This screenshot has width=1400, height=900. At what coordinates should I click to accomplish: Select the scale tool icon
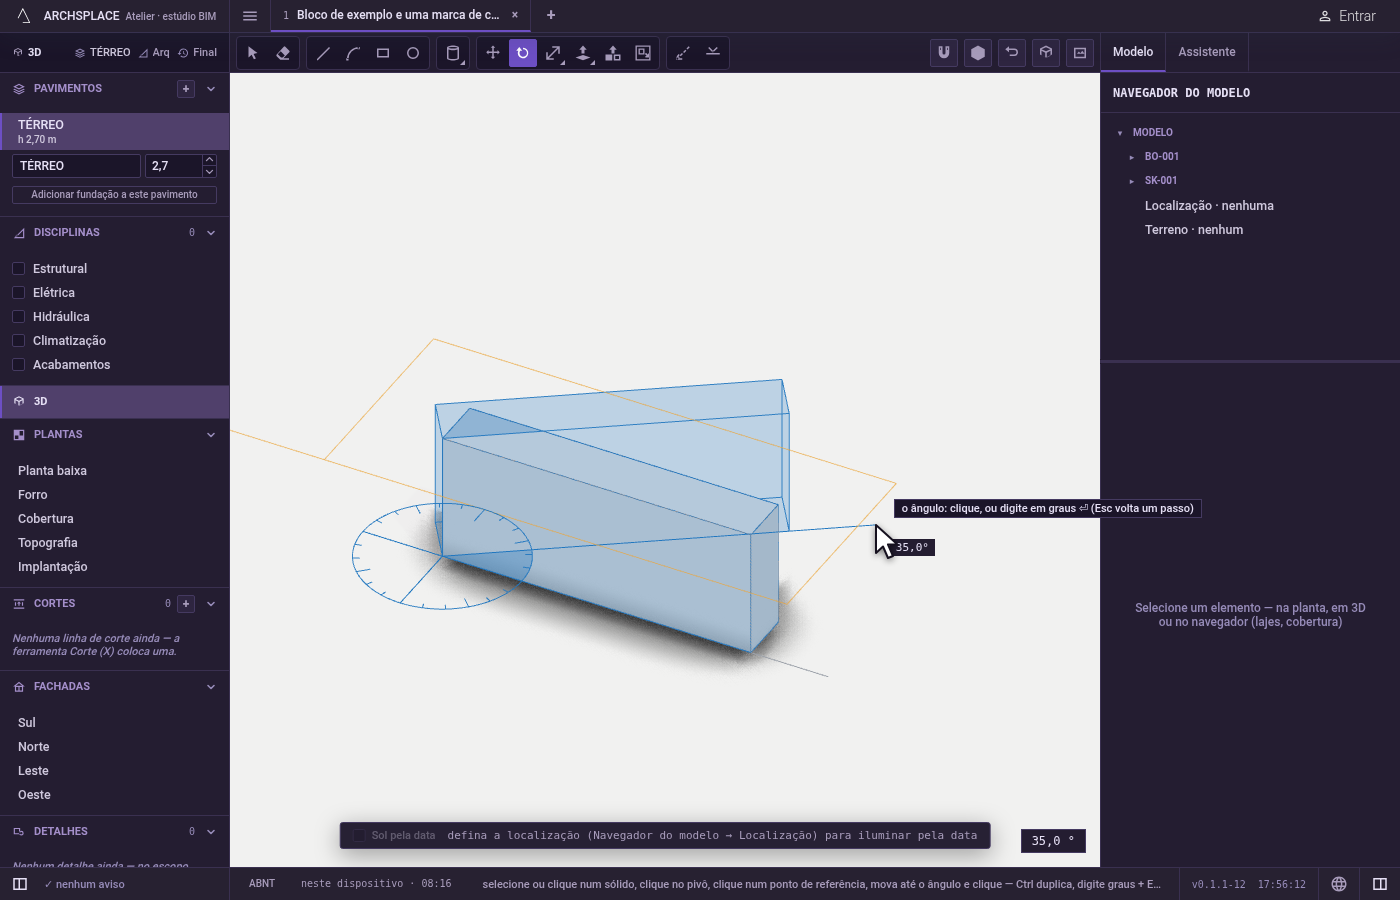(553, 53)
